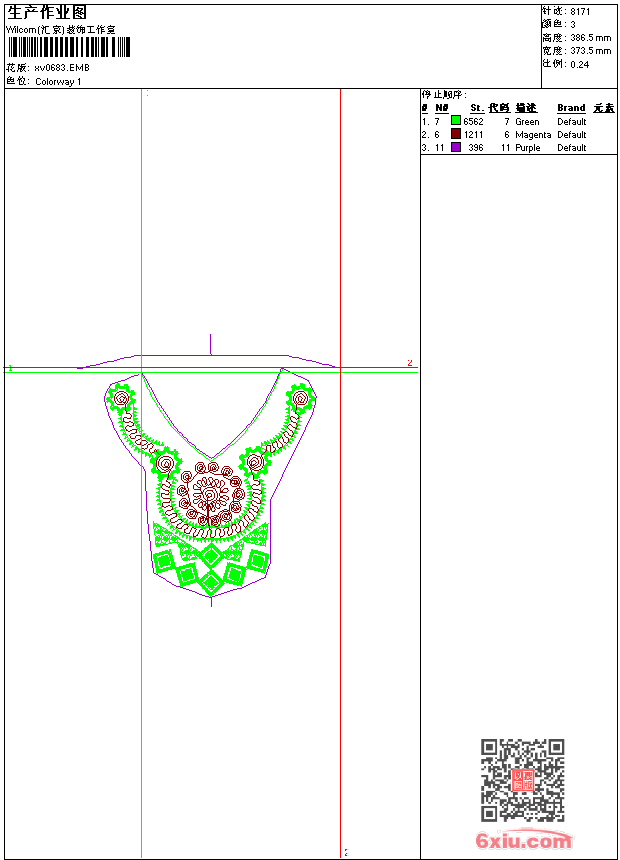620x860 pixels.
Task: Click the Colorway 1 label
Action: click(58, 82)
